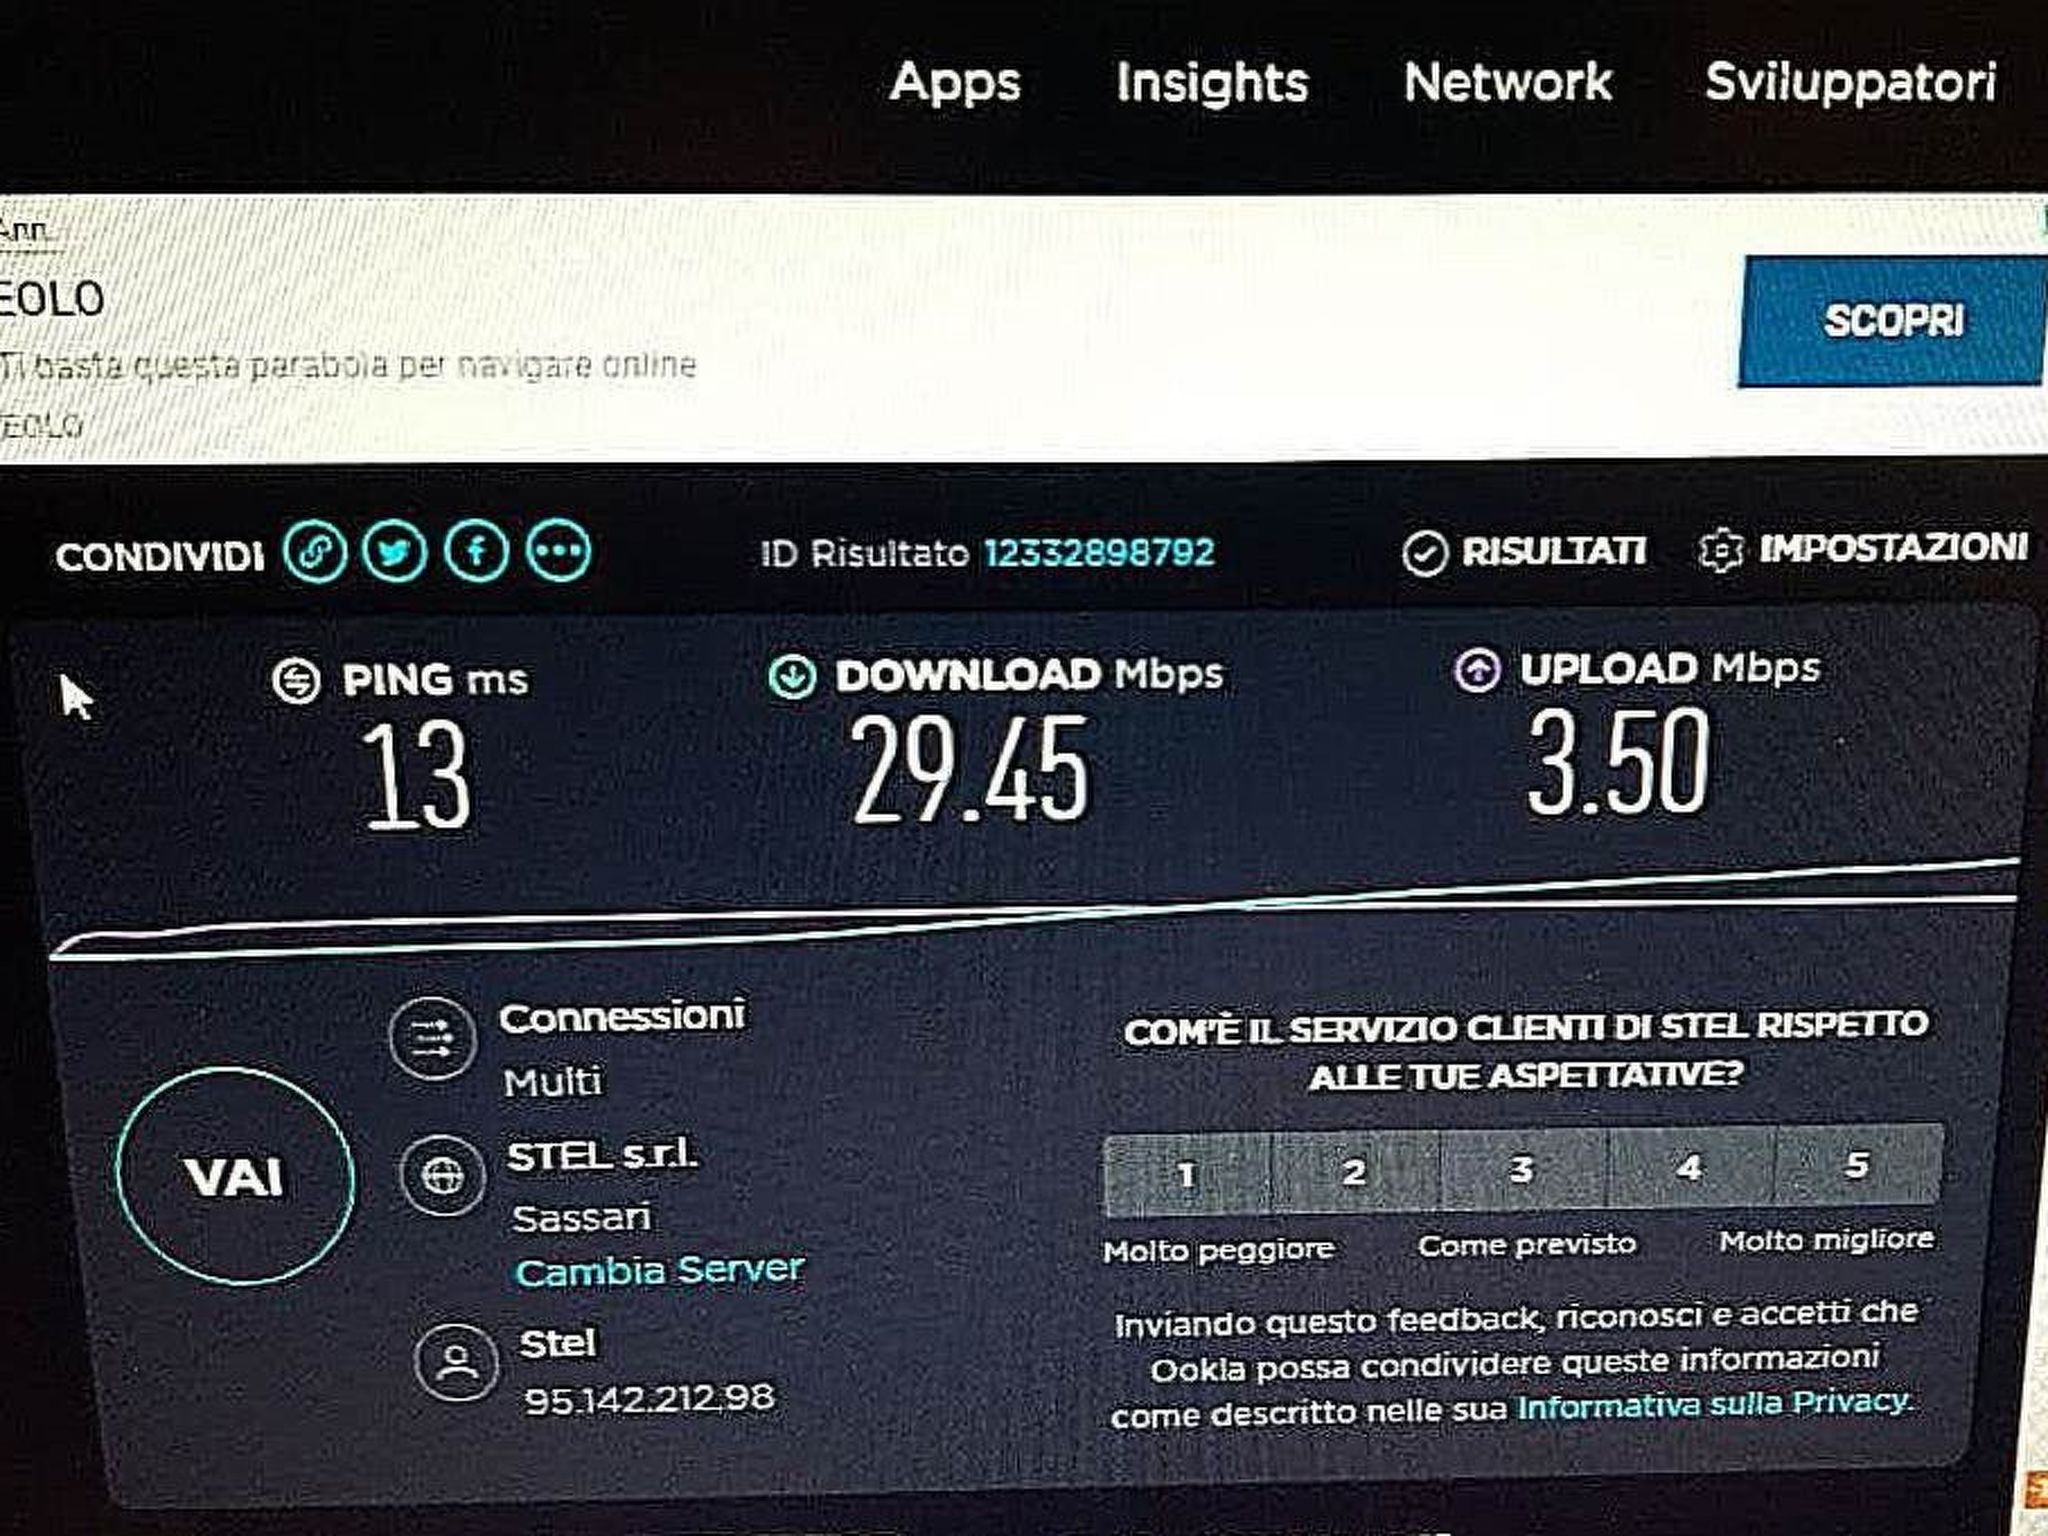
Task: Click the Risultati checkmark icon
Action: [1425, 553]
